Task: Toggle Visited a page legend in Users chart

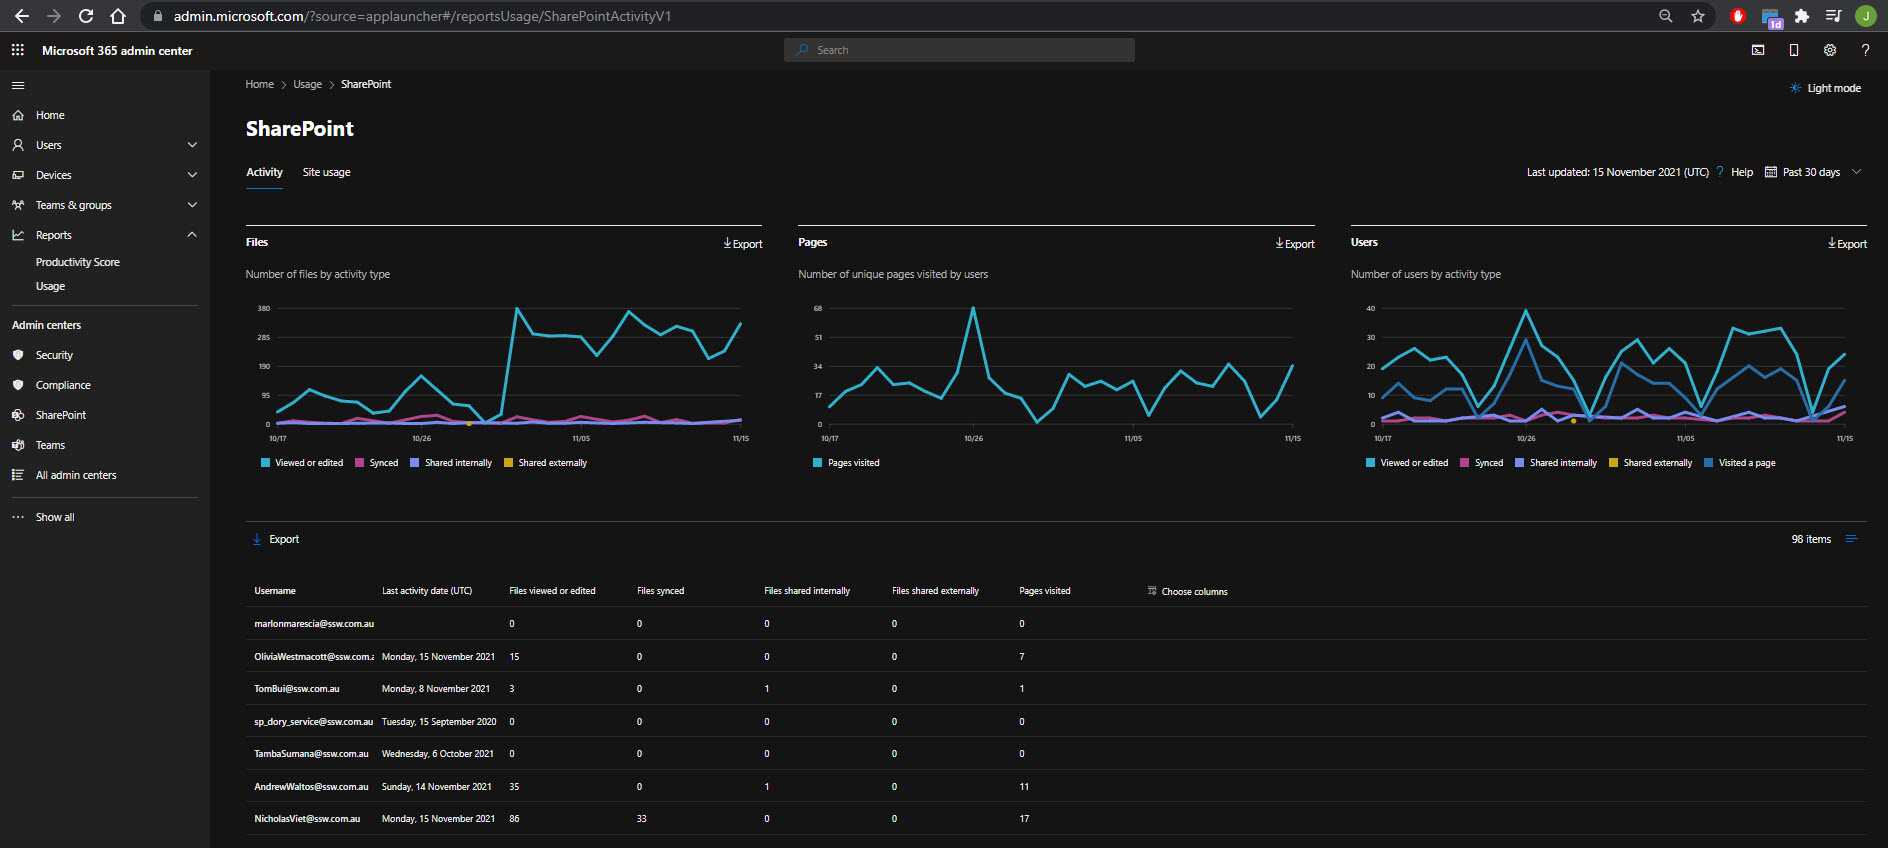Action: click(1746, 463)
